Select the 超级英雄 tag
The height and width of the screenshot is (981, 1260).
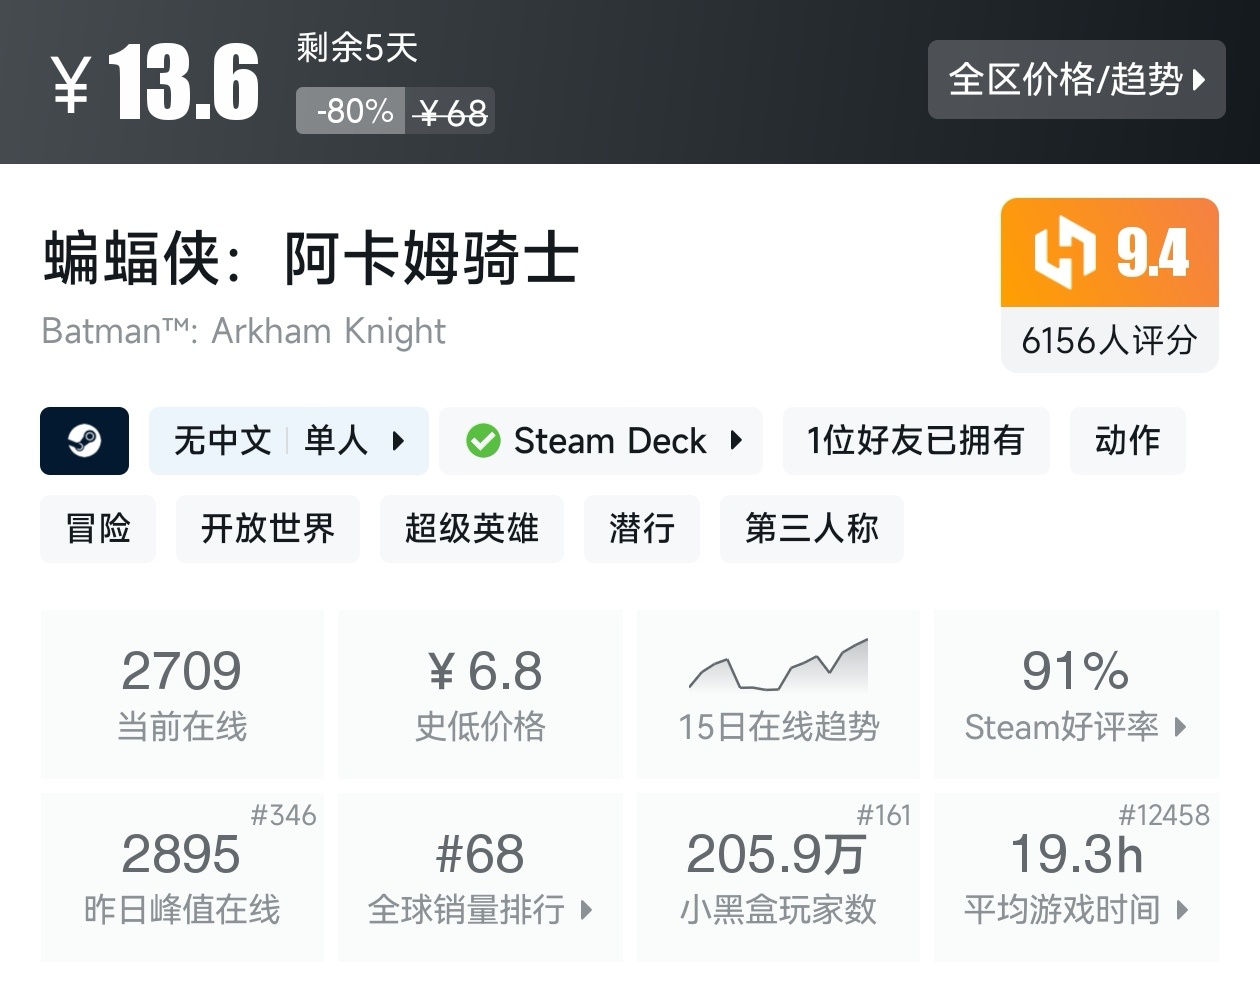click(x=472, y=529)
